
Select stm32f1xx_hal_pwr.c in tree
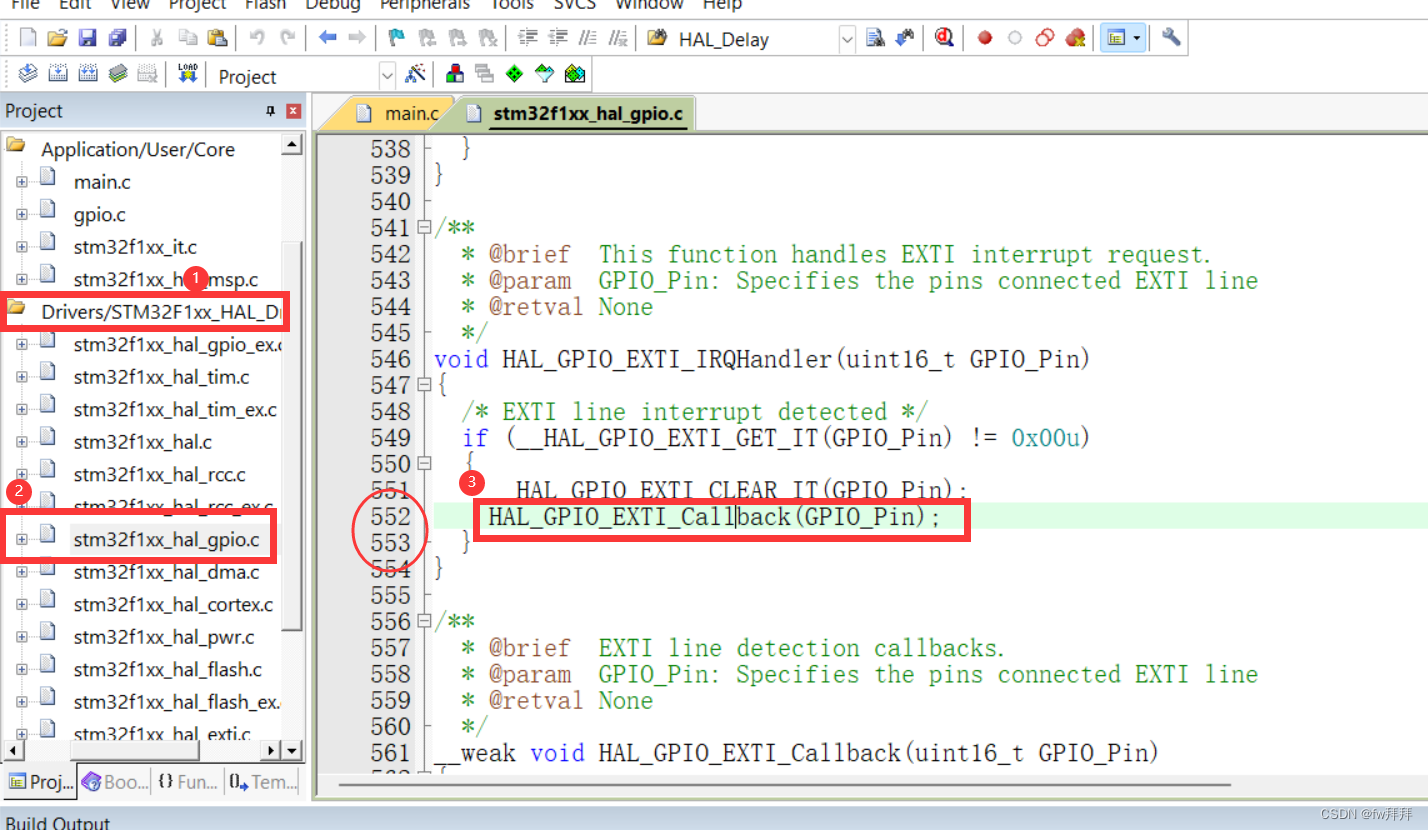(164, 637)
